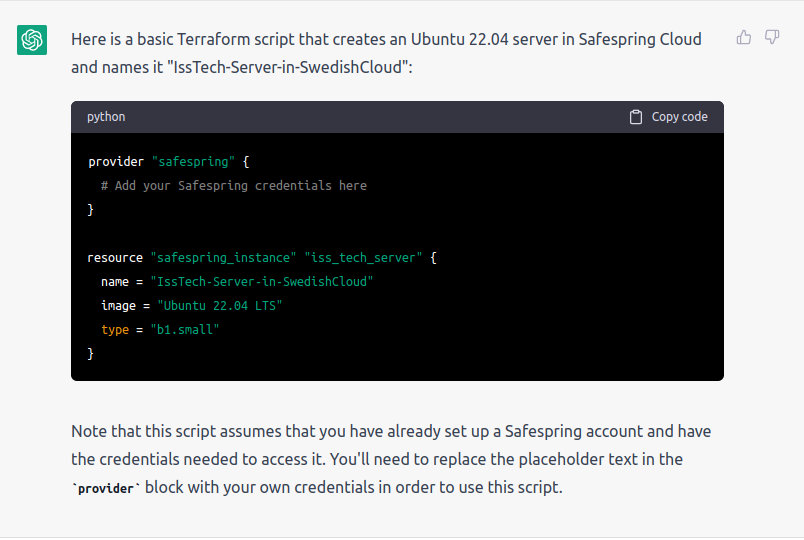
Task: Click the comment about Safespring credentials
Action: coord(234,186)
